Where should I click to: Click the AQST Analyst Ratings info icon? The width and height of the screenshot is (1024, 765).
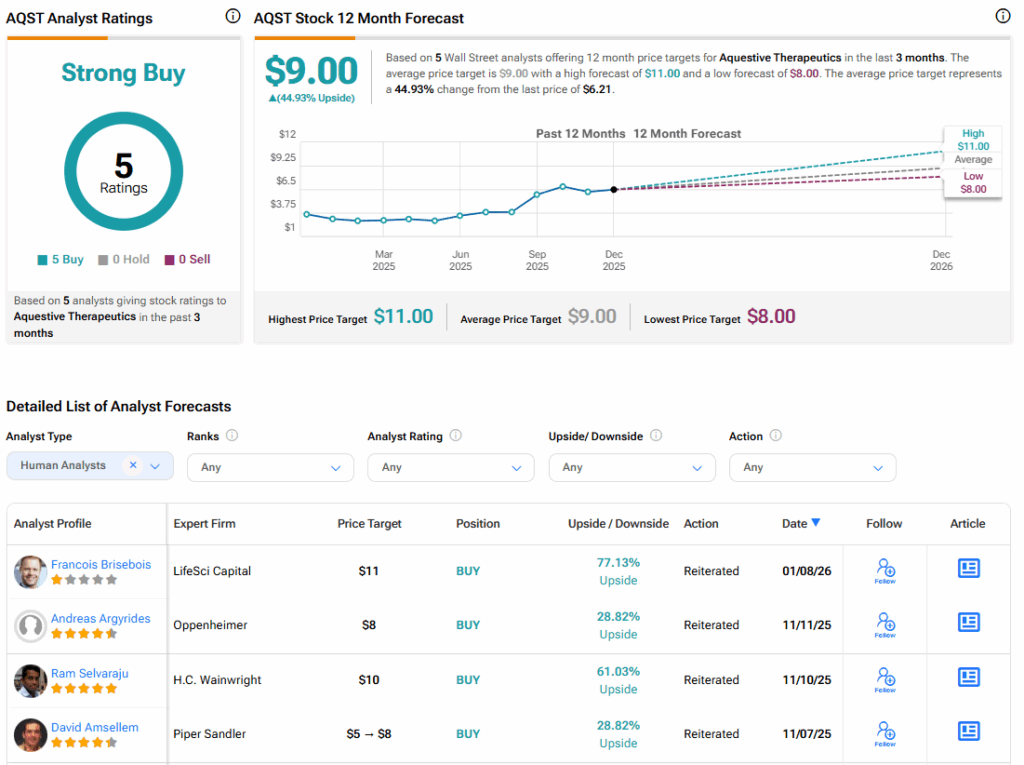[233, 16]
